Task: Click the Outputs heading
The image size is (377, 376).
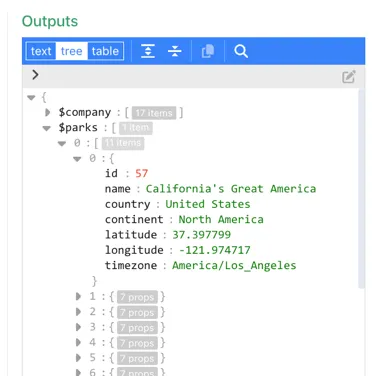Action: point(50,21)
